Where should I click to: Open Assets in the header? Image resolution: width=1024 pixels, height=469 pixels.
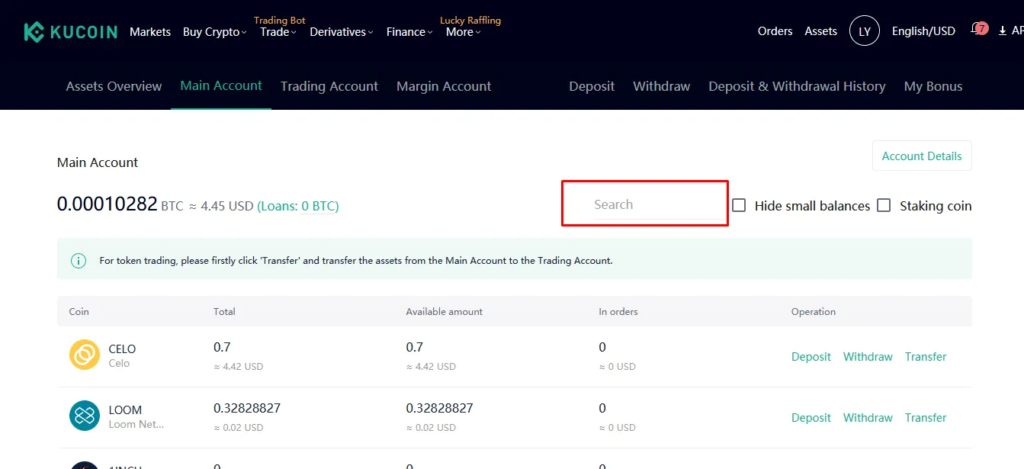click(x=821, y=31)
